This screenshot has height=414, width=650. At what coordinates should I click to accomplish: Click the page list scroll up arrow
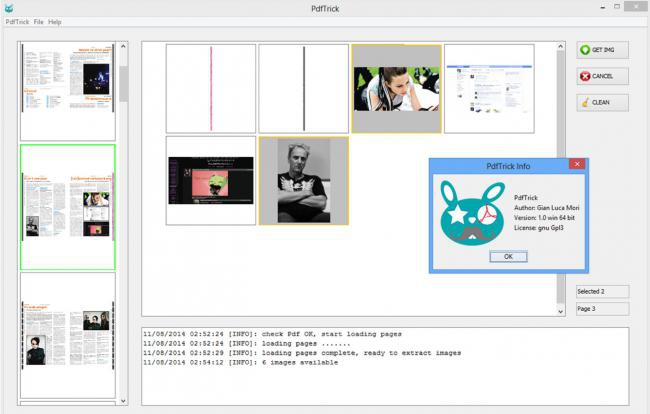click(123, 46)
